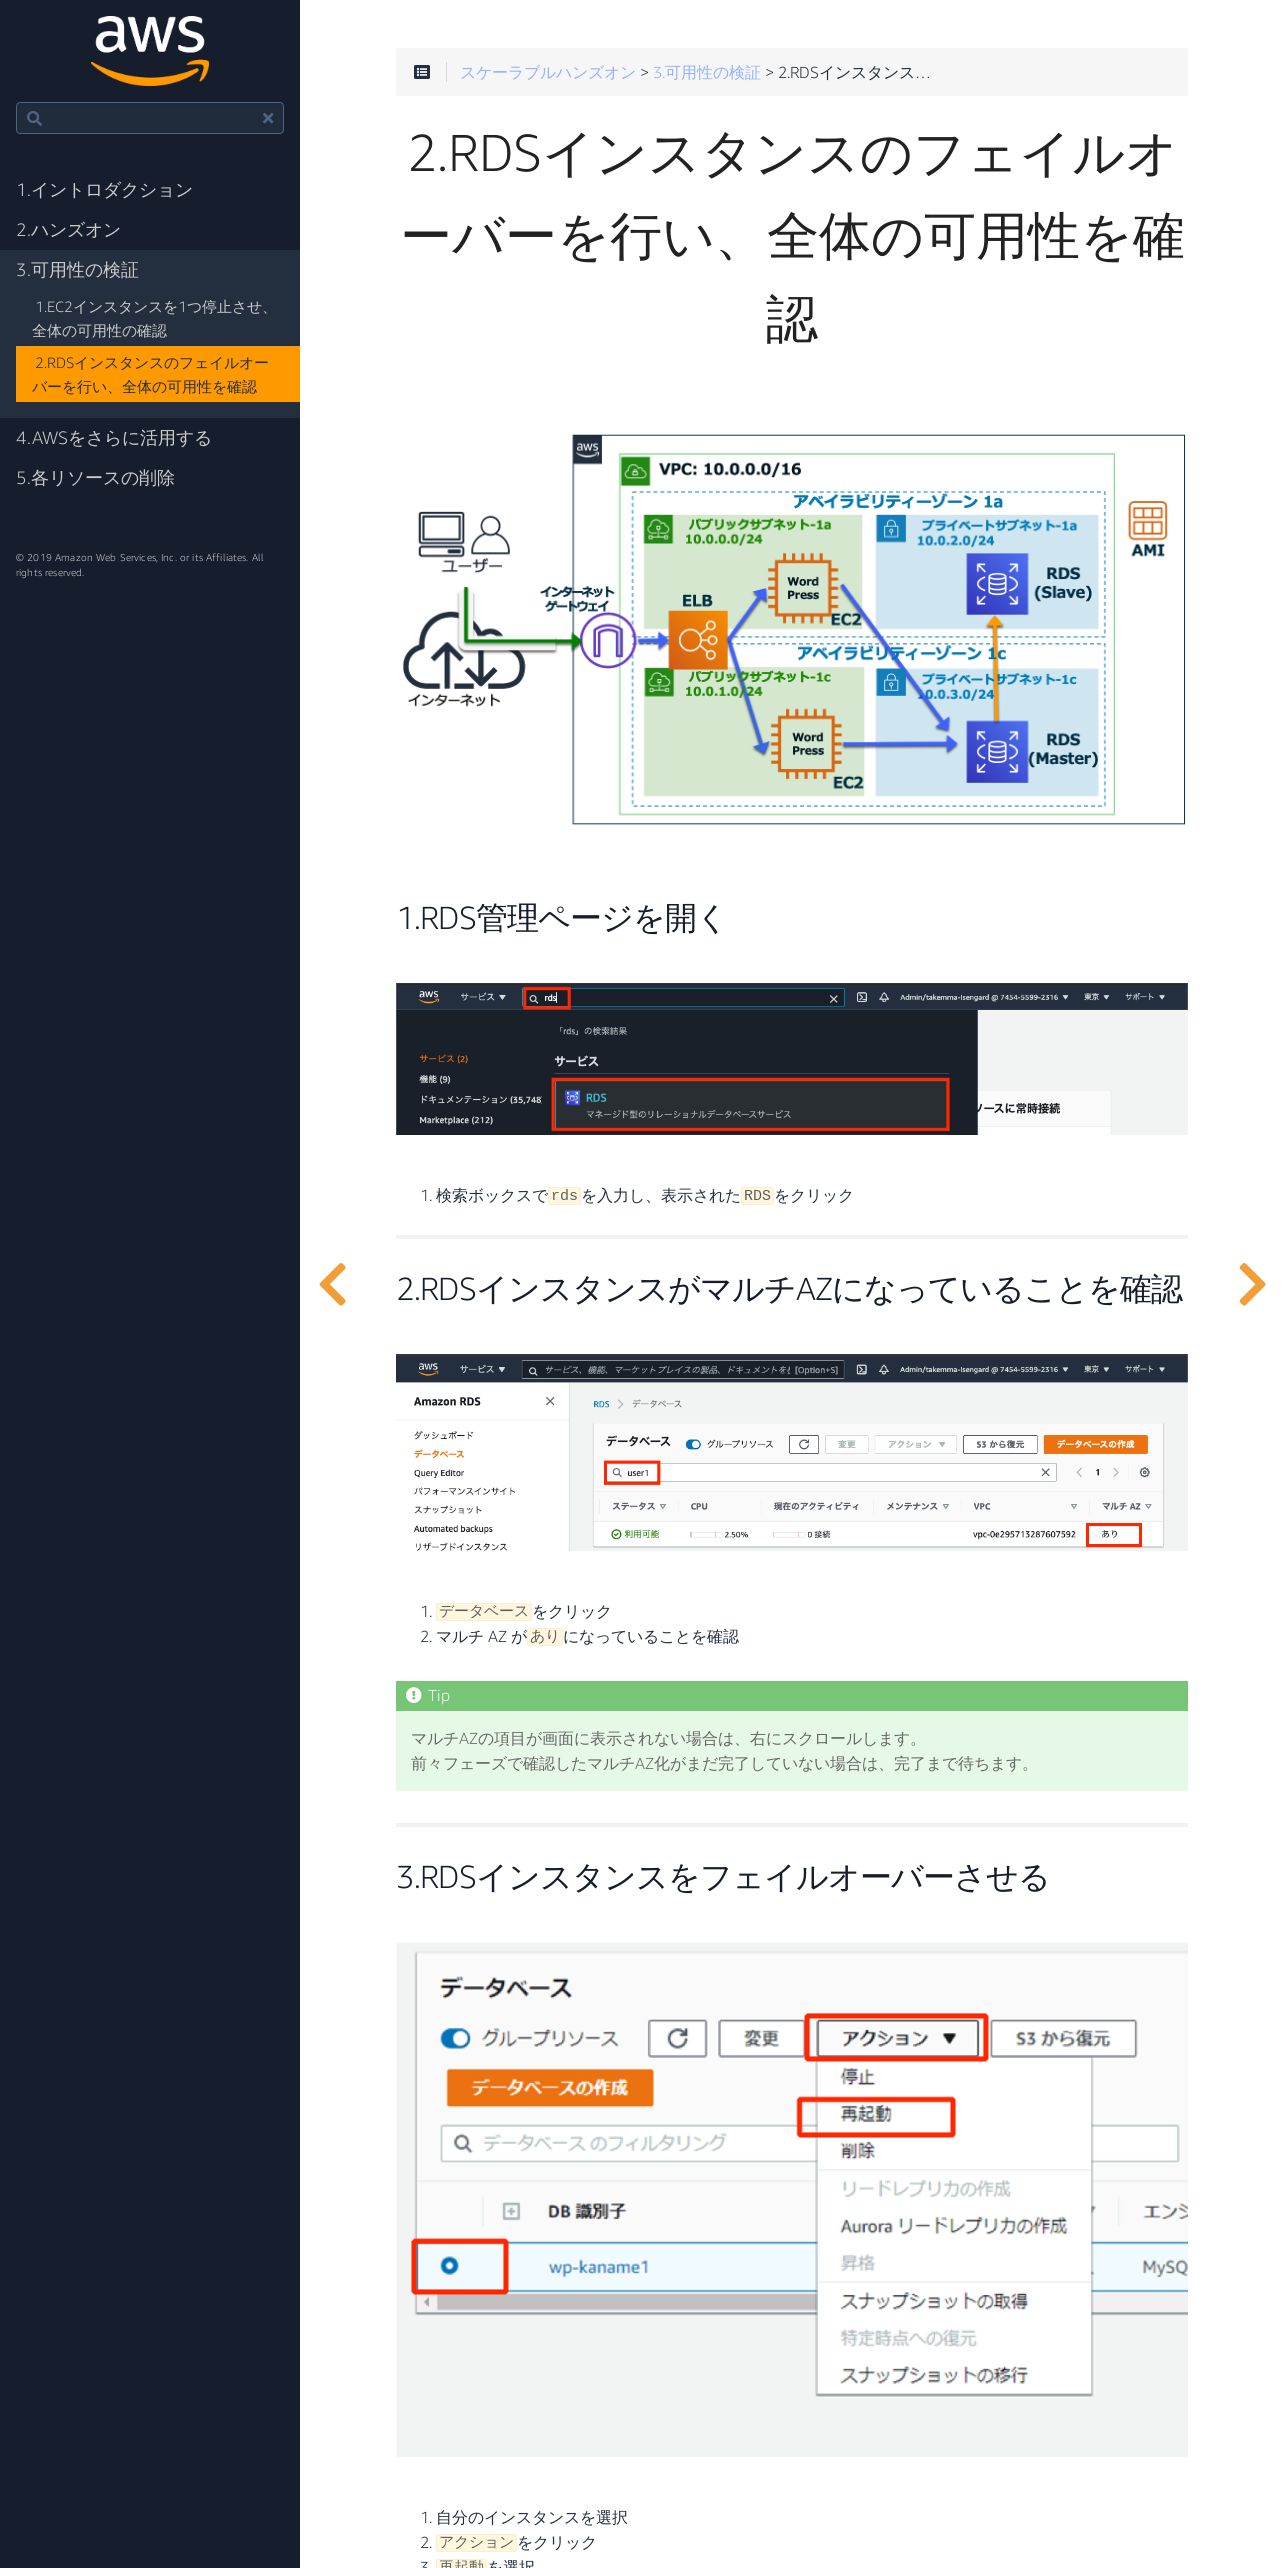Click the インターネット cloud icon in the diagram
The image size is (1284, 2568).
[463, 652]
